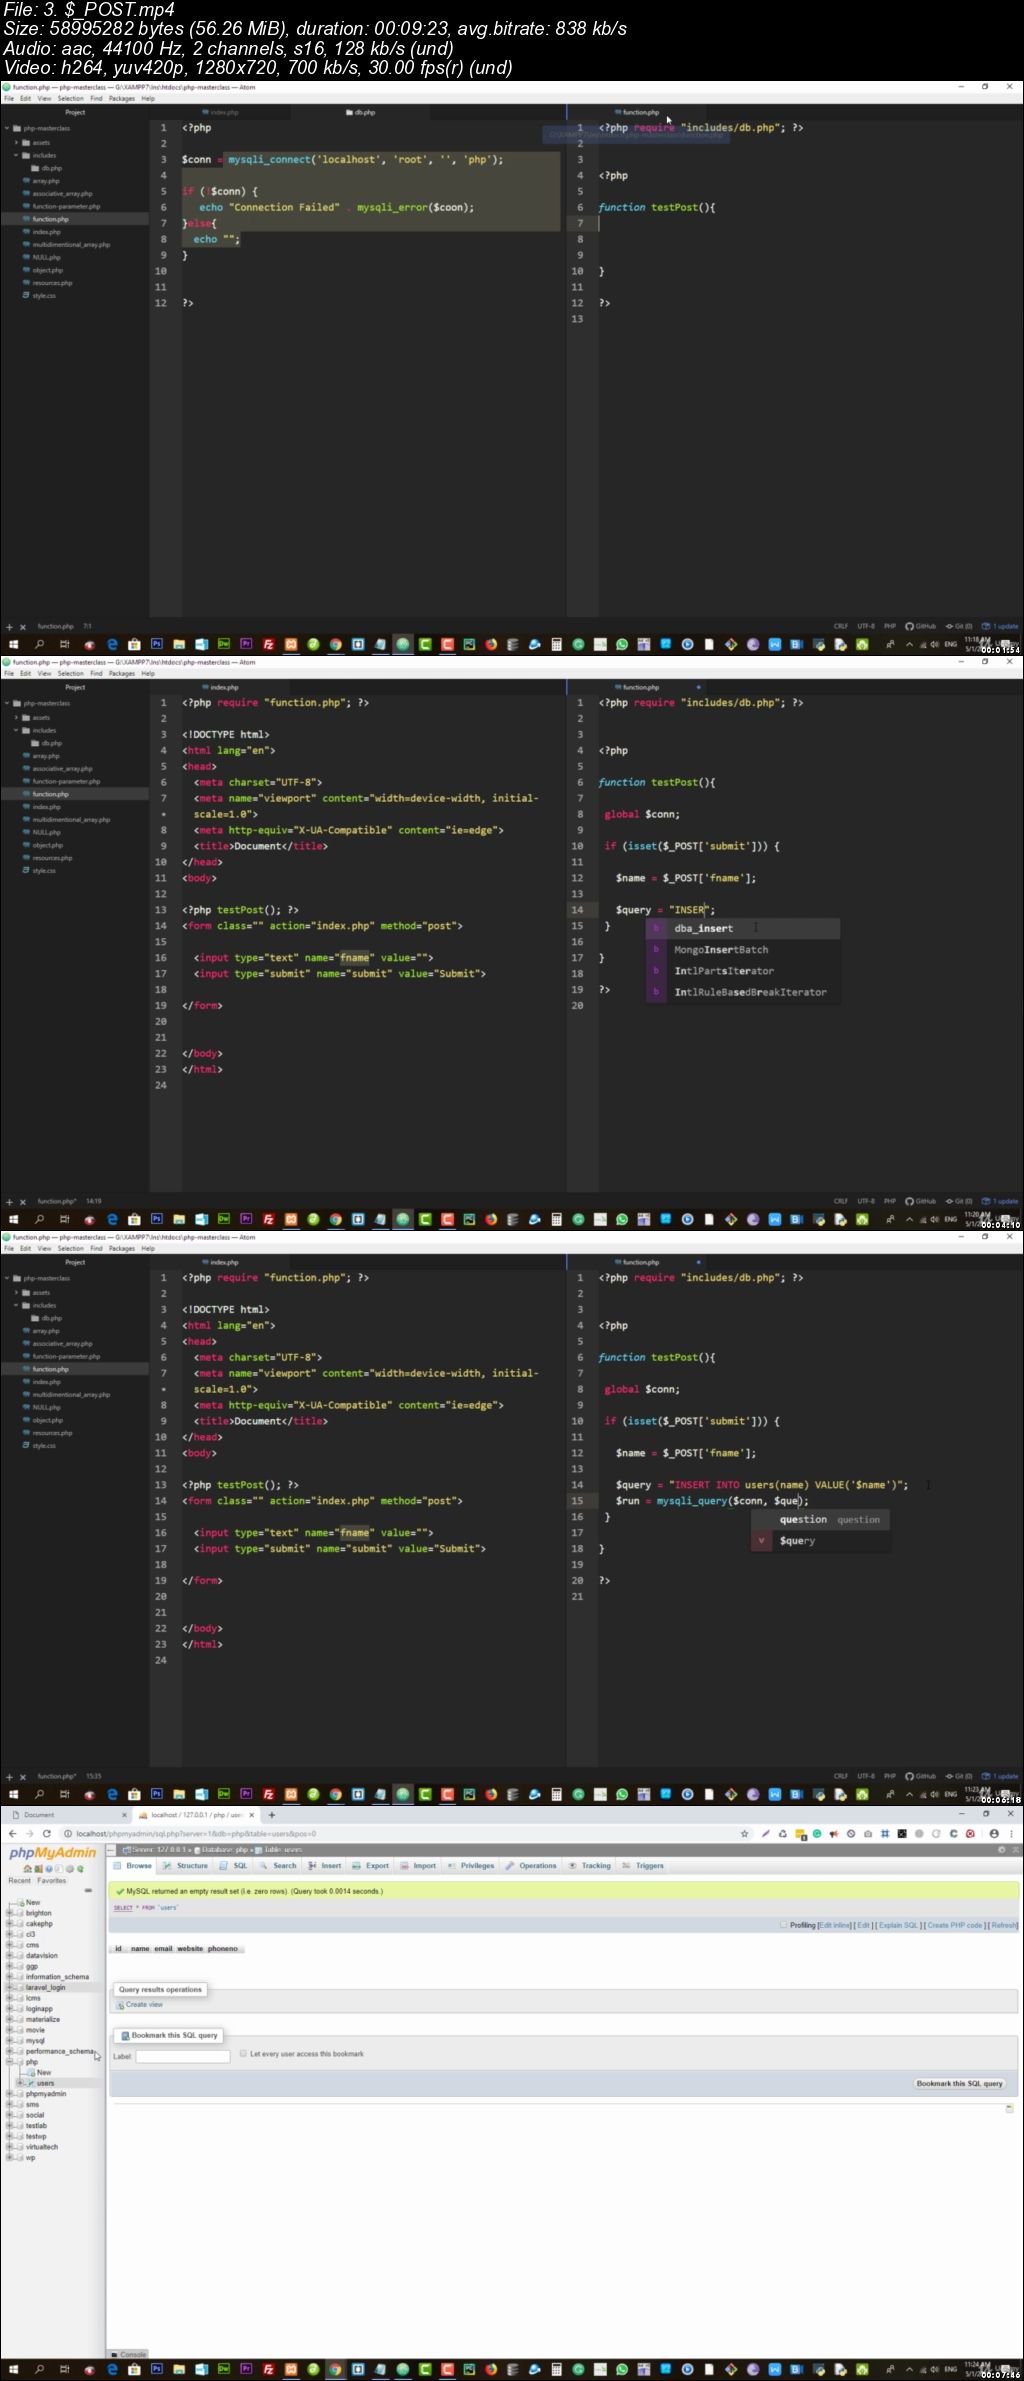The image size is (1024, 2381).
Task: Check Let every user access this bookmark
Action: (x=243, y=2053)
